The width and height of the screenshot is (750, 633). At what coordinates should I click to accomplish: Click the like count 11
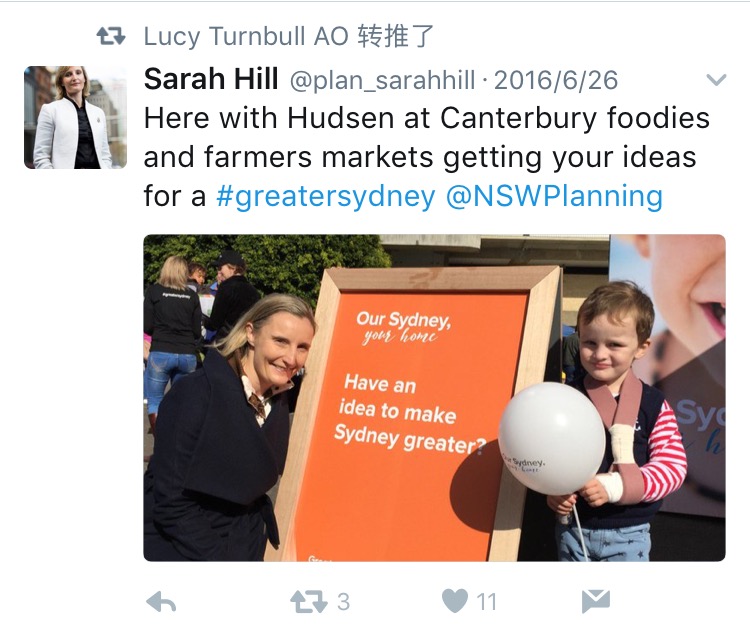coord(486,602)
